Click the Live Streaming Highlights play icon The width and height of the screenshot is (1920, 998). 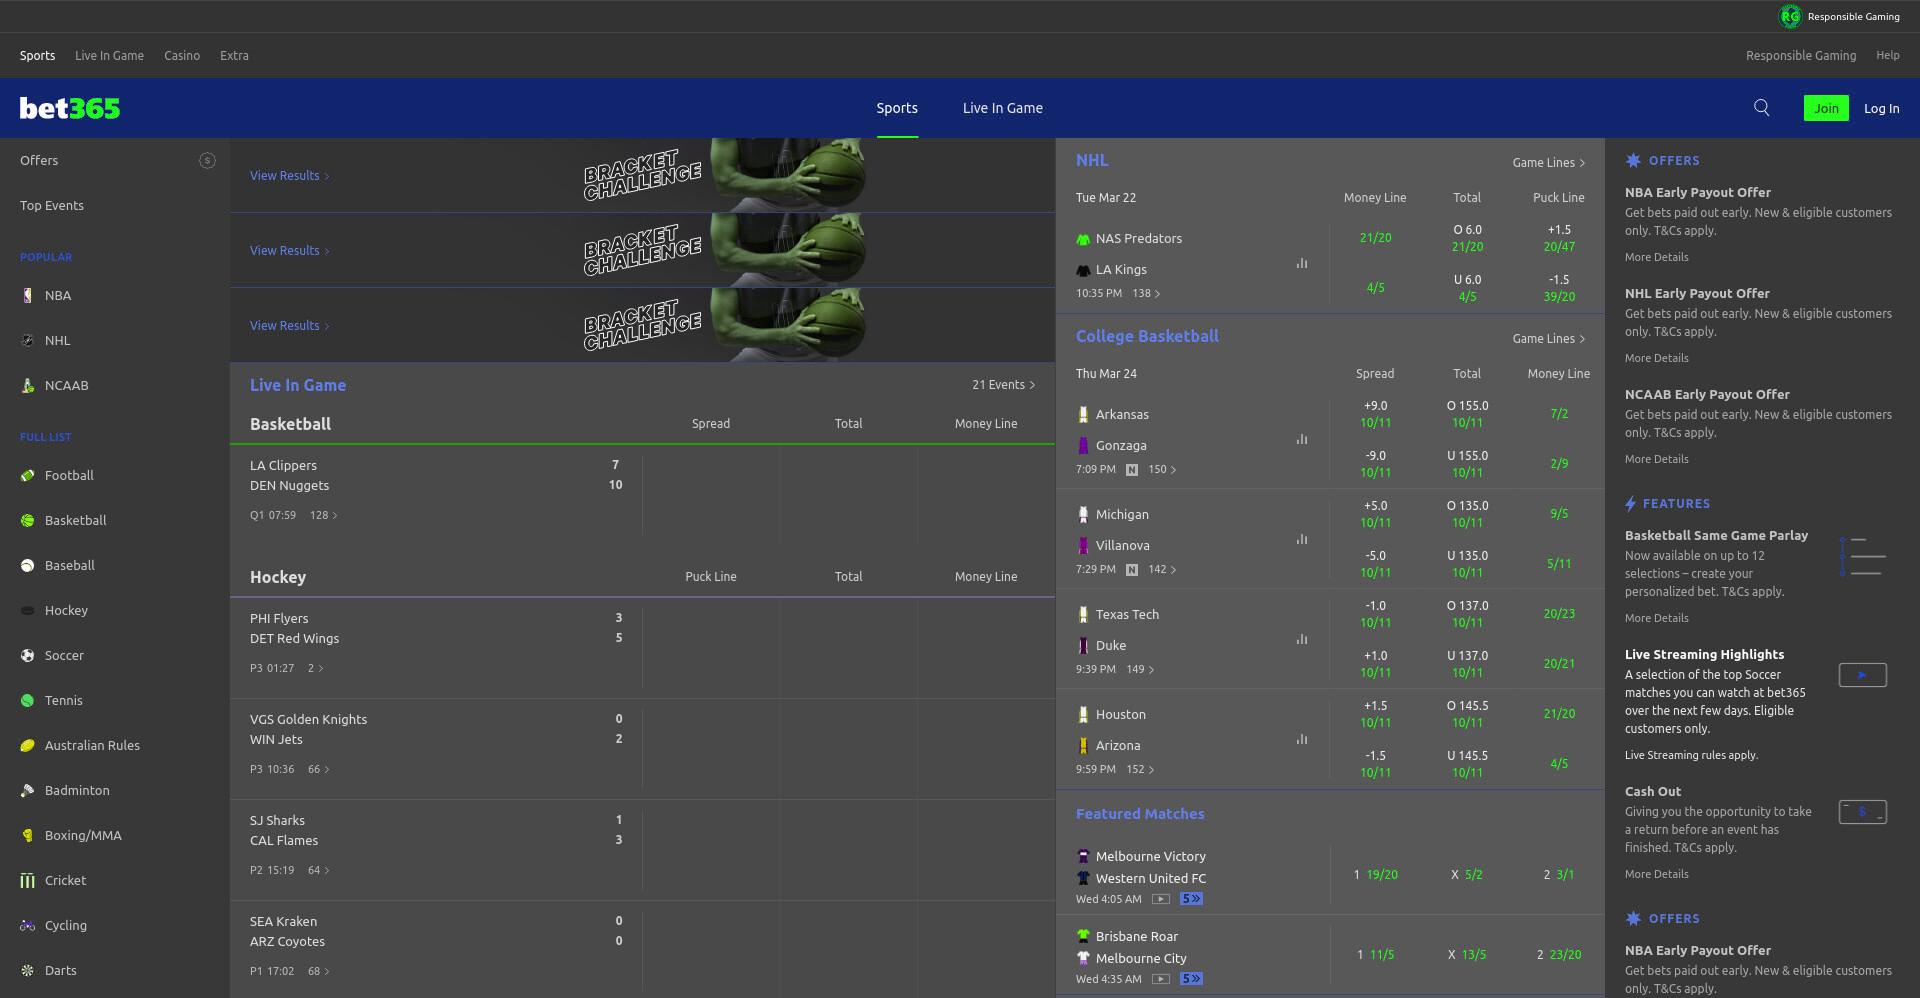coord(1862,675)
